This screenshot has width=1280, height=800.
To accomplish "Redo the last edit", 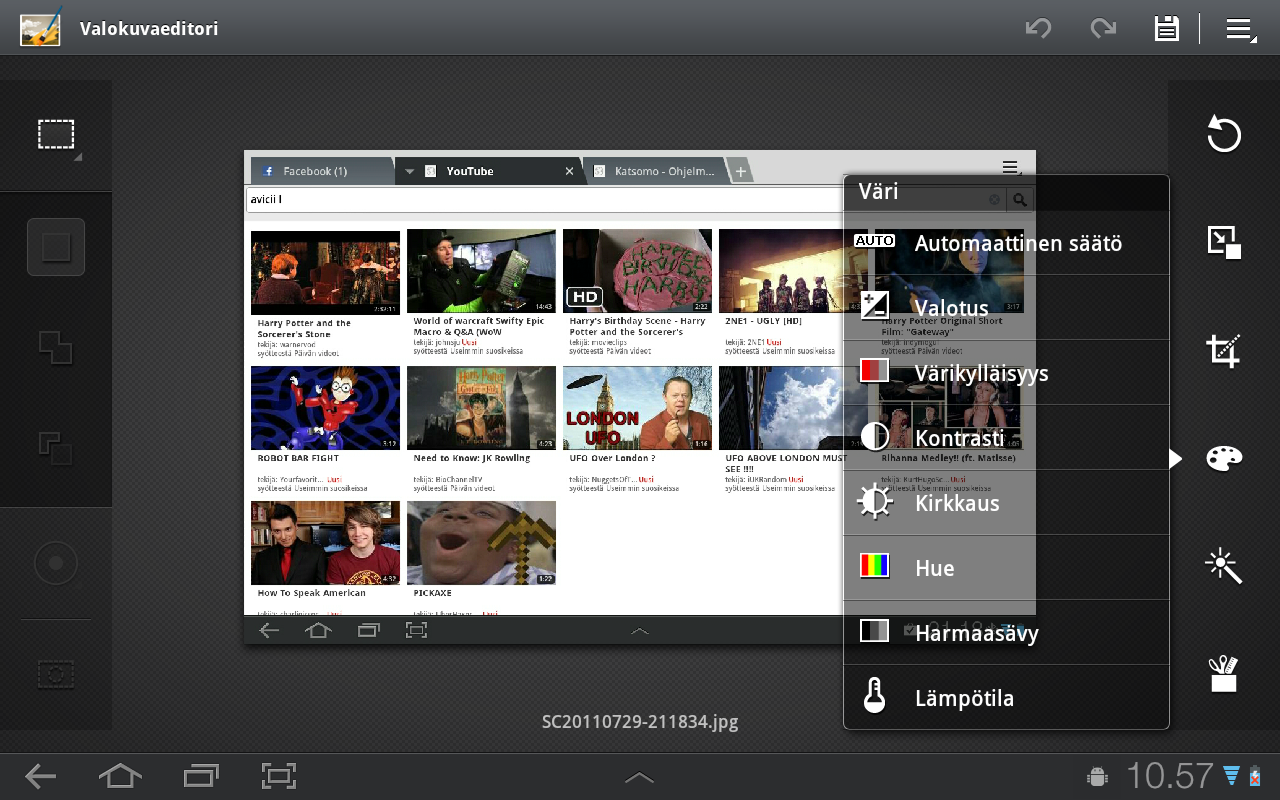I will (x=1103, y=28).
